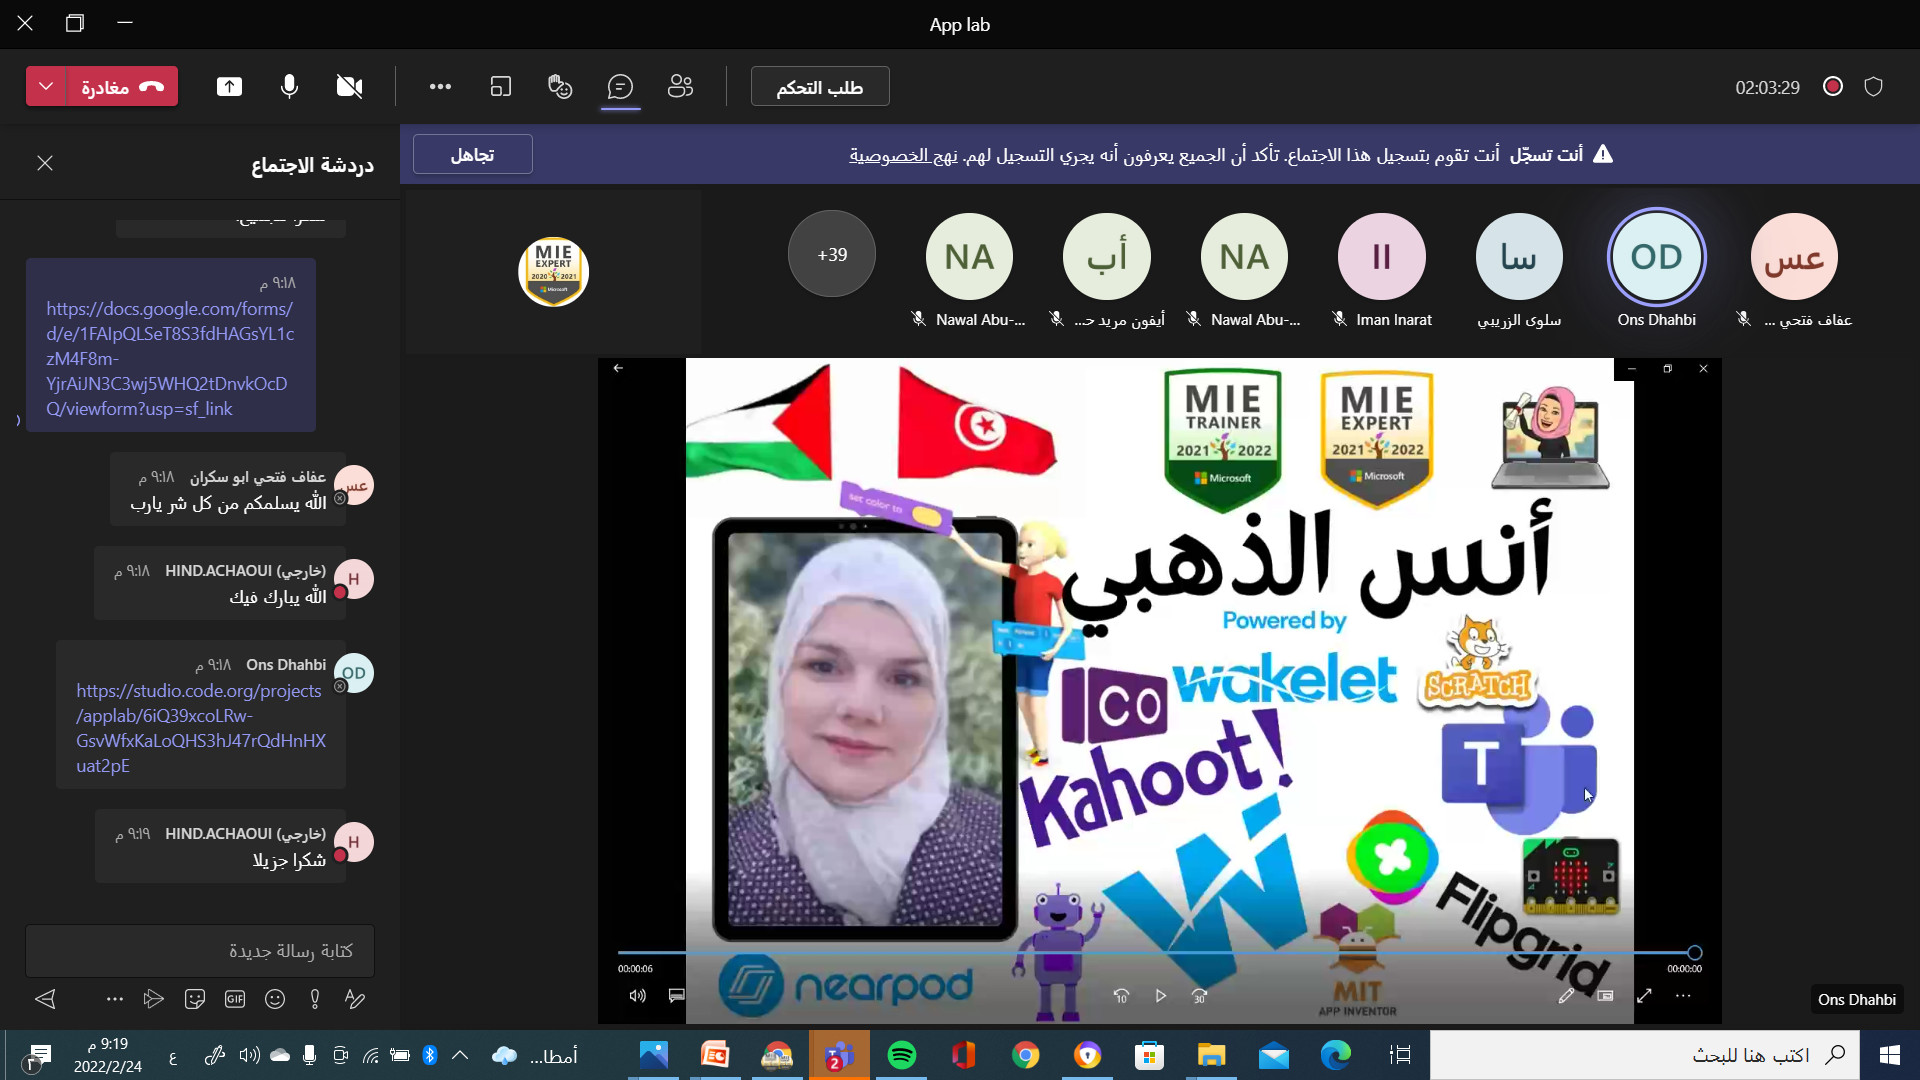Open the taskbar clock 9:19 2022/2/24
The width and height of the screenshot is (1920, 1080).
108,1055
